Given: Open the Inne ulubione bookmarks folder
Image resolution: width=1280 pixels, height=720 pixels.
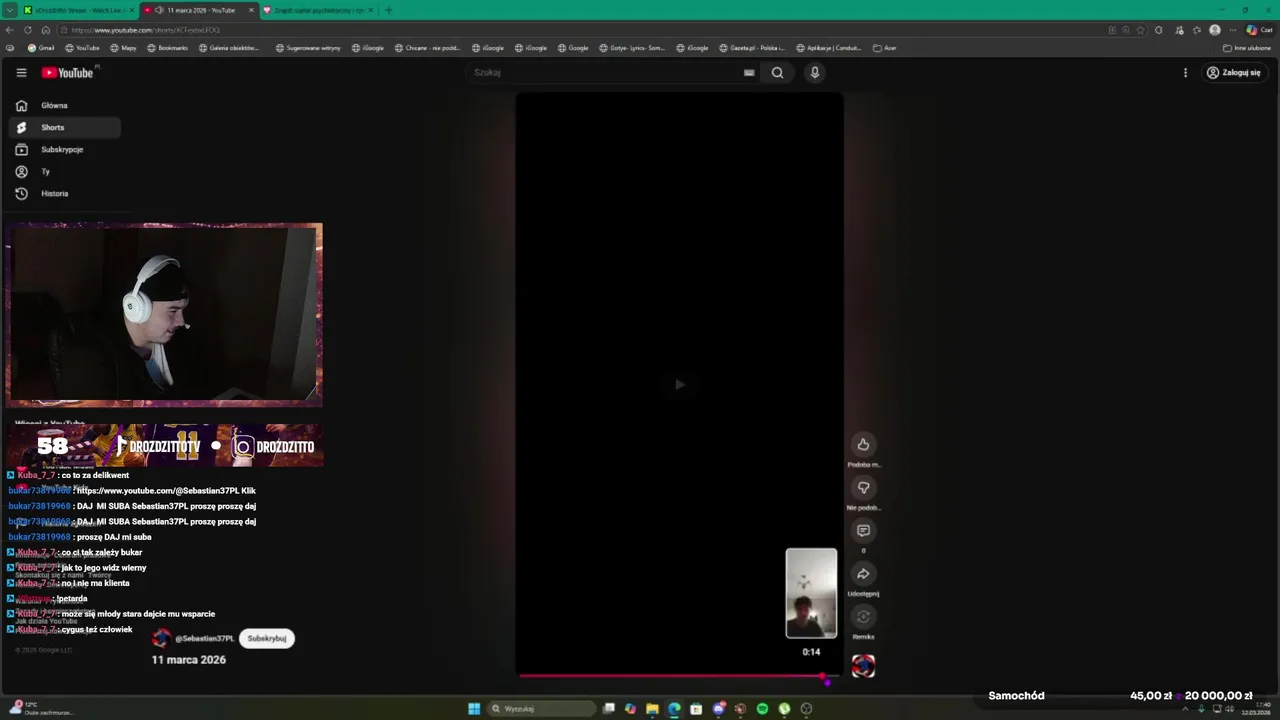Looking at the screenshot, I should coord(1247,47).
